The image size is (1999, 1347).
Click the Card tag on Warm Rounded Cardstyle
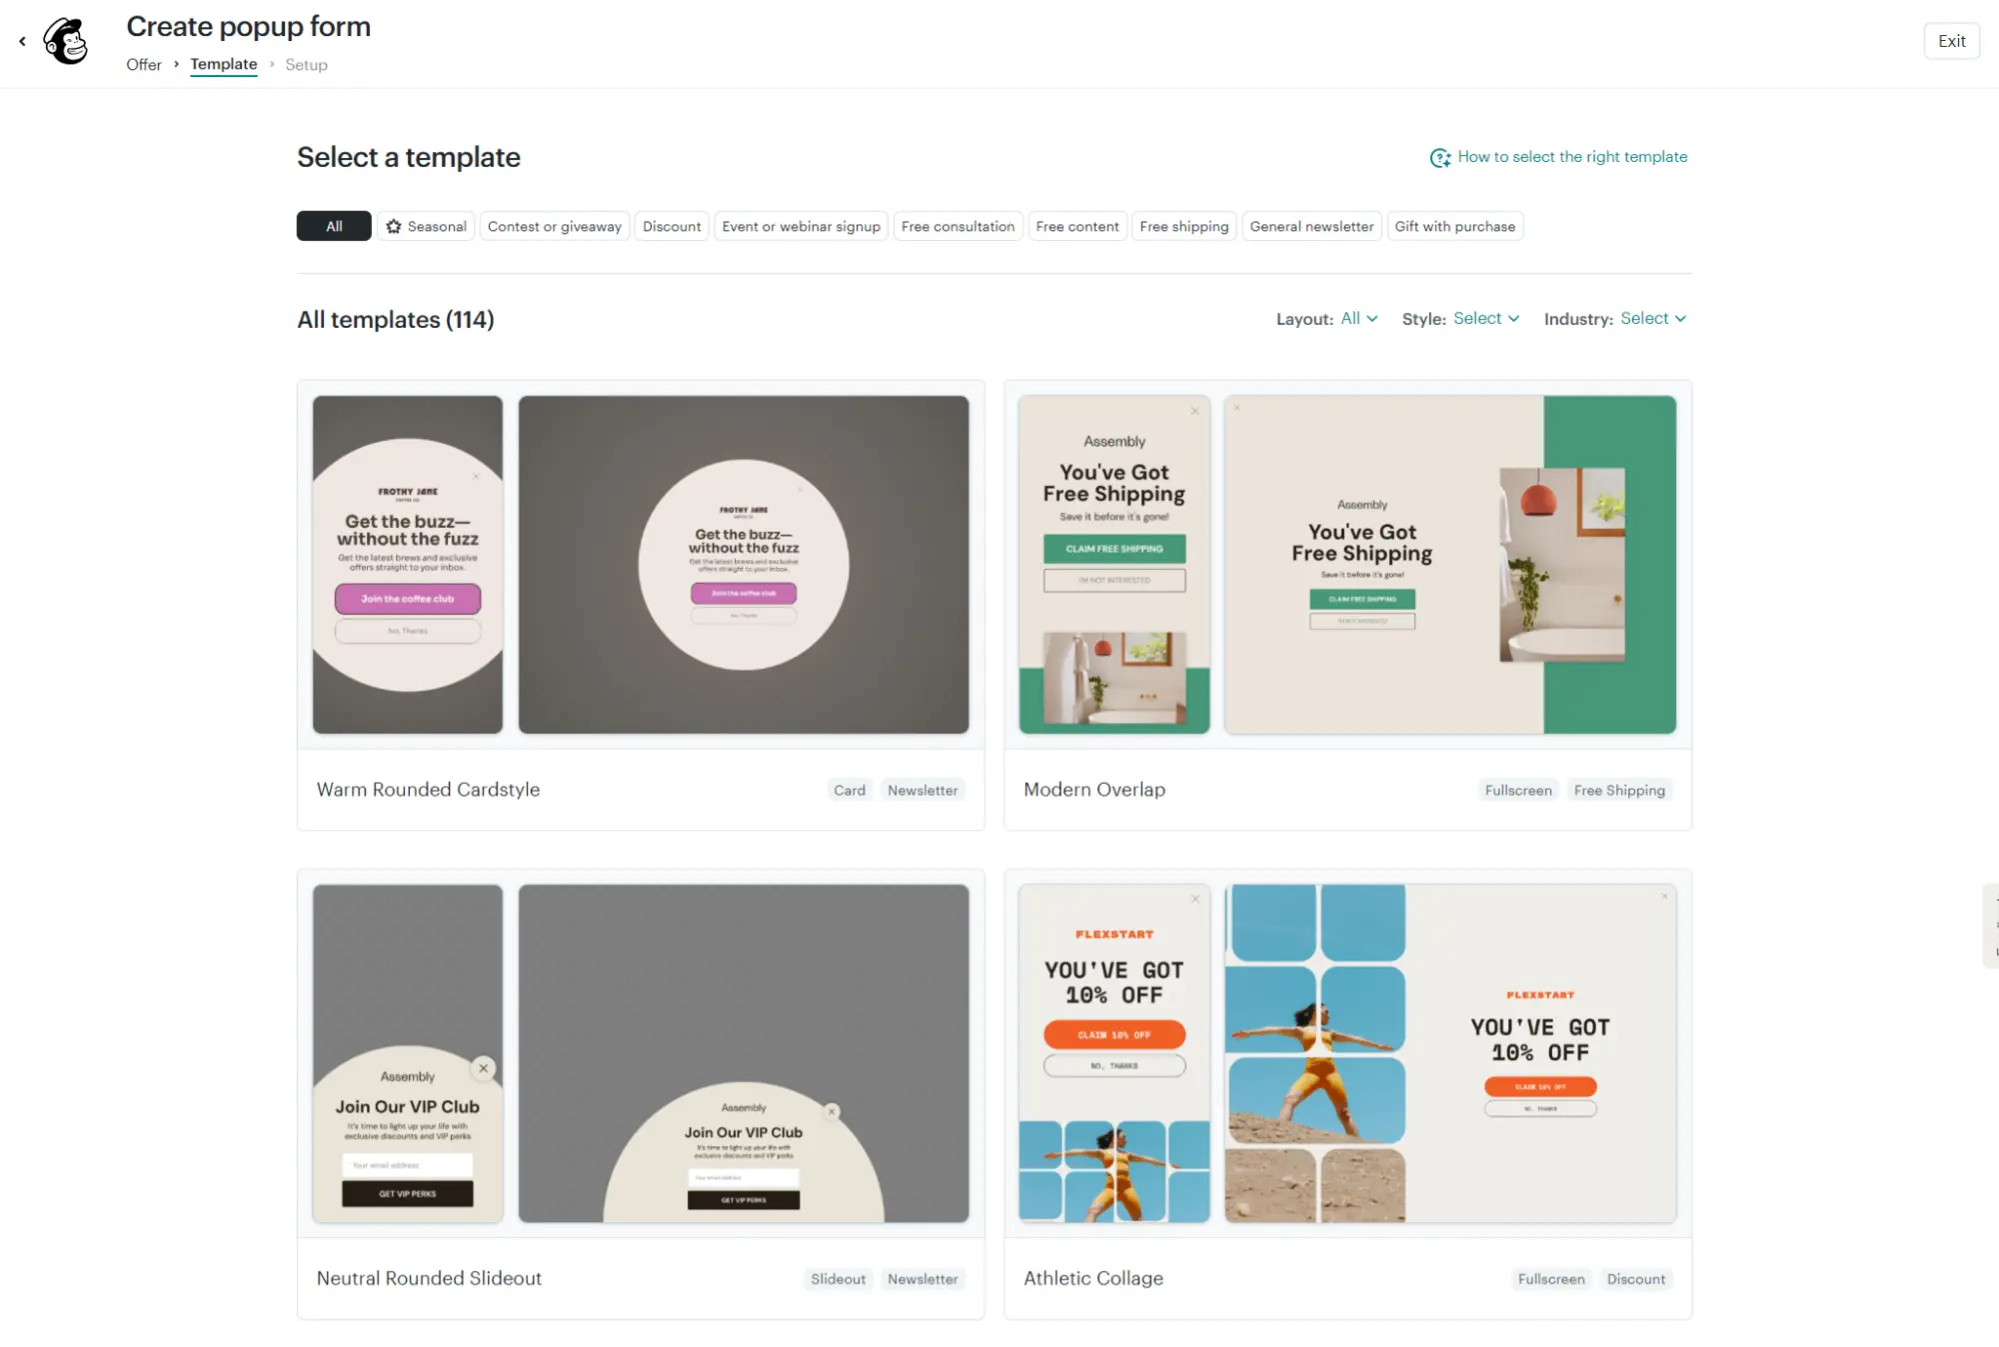click(849, 790)
